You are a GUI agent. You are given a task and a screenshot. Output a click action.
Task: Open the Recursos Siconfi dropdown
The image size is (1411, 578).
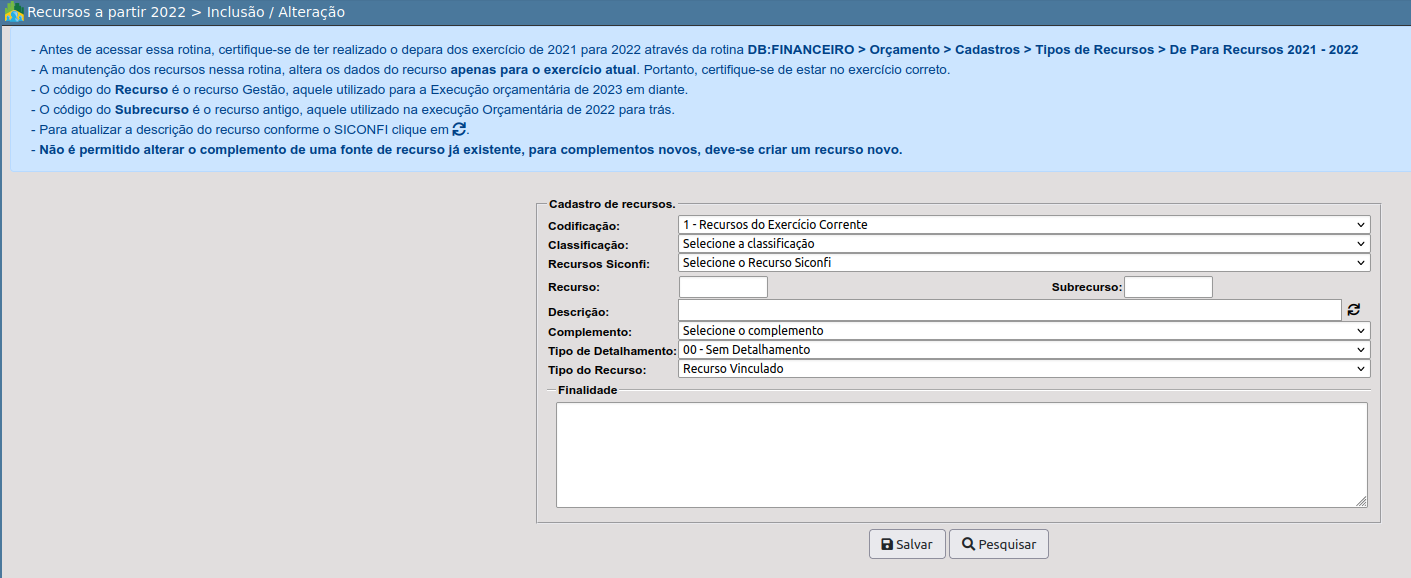tap(1023, 263)
